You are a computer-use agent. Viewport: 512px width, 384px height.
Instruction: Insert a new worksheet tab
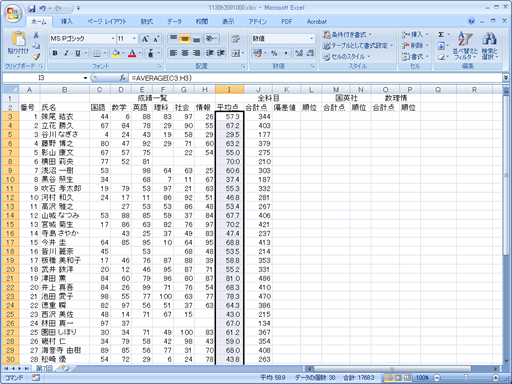click(65, 368)
